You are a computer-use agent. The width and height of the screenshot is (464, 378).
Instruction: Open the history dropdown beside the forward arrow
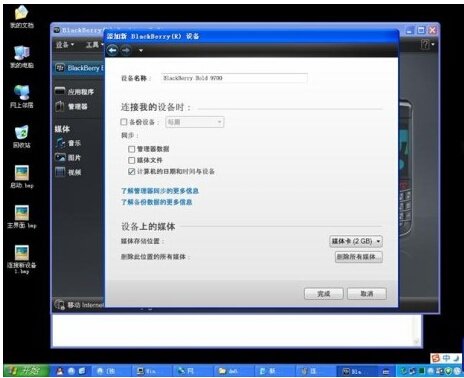click(x=141, y=51)
